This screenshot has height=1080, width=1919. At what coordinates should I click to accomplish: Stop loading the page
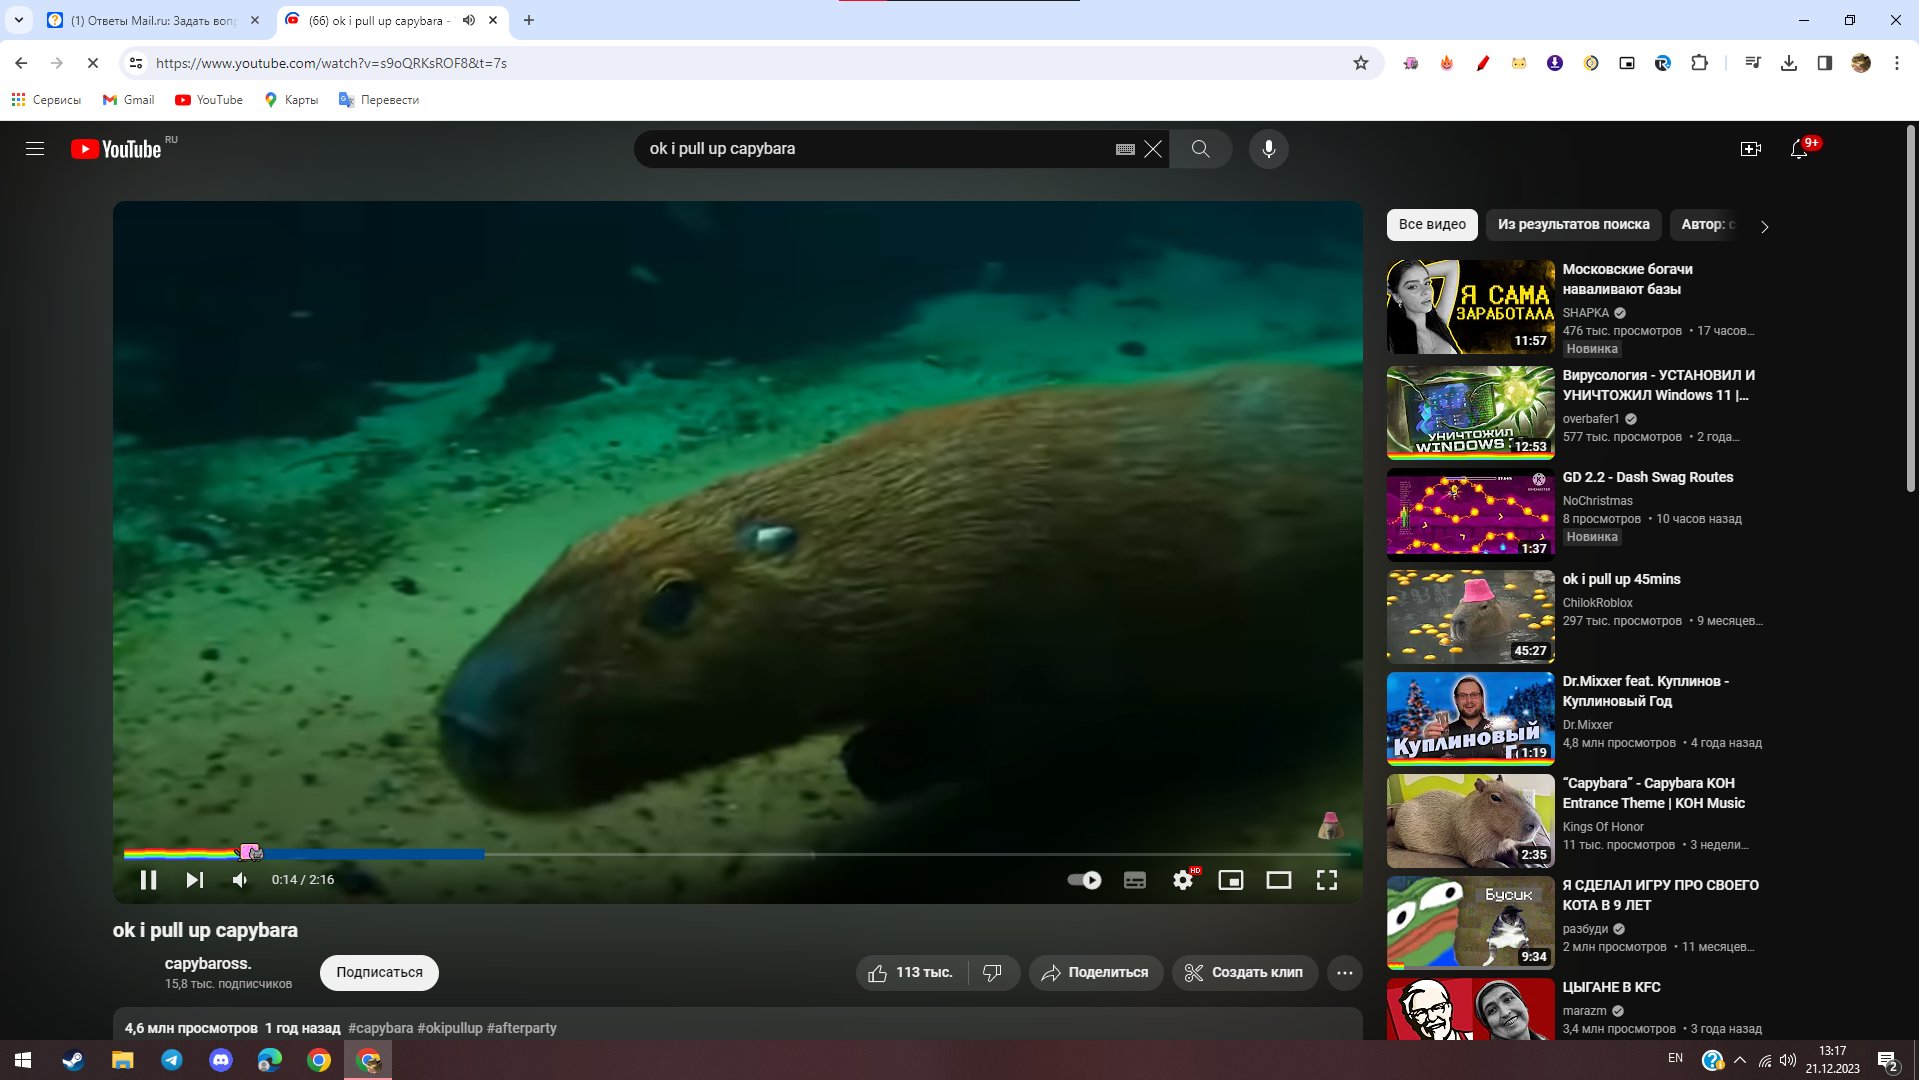coord(92,63)
